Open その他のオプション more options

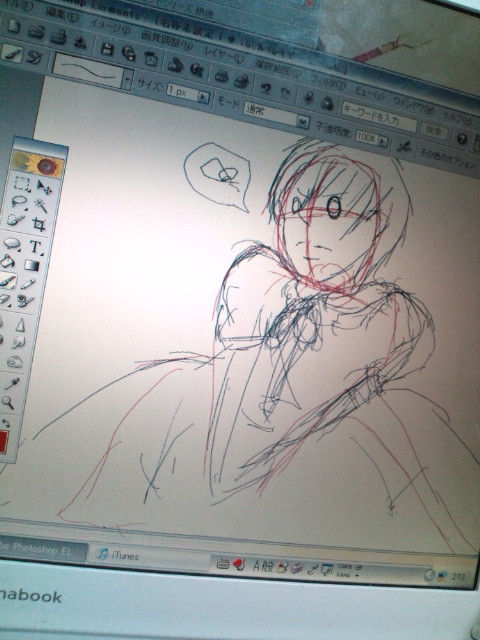click(x=448, y=160)
